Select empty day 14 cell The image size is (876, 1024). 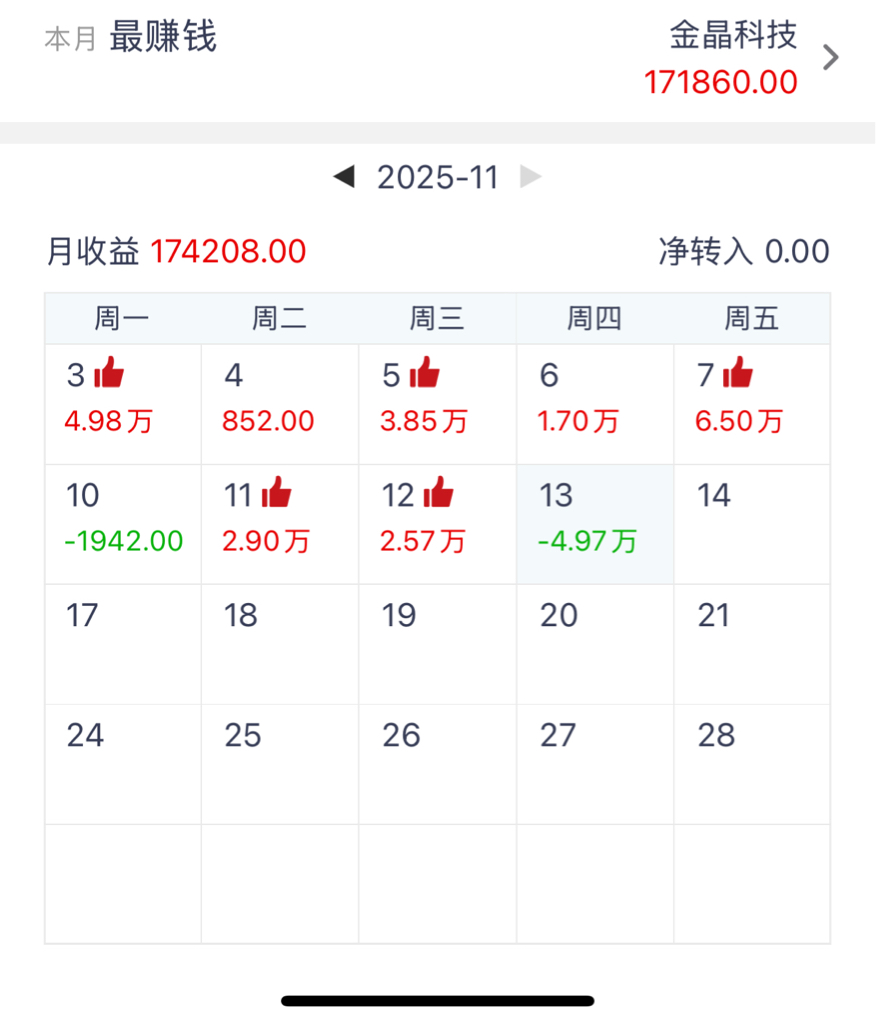[752, 524]
